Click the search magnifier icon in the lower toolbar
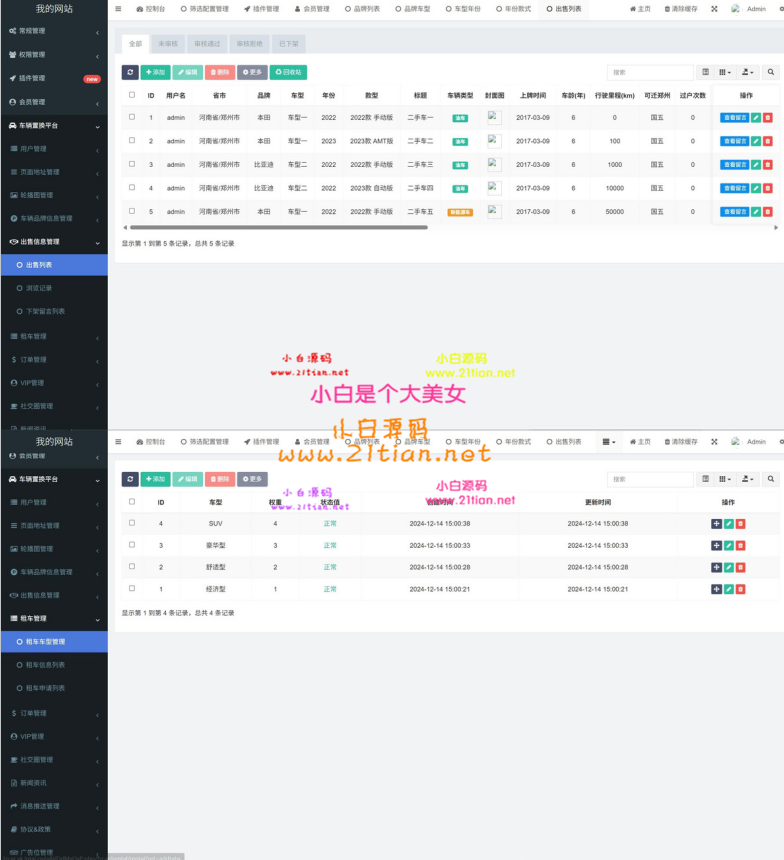784x860 pixels. (x=771, y=479)
